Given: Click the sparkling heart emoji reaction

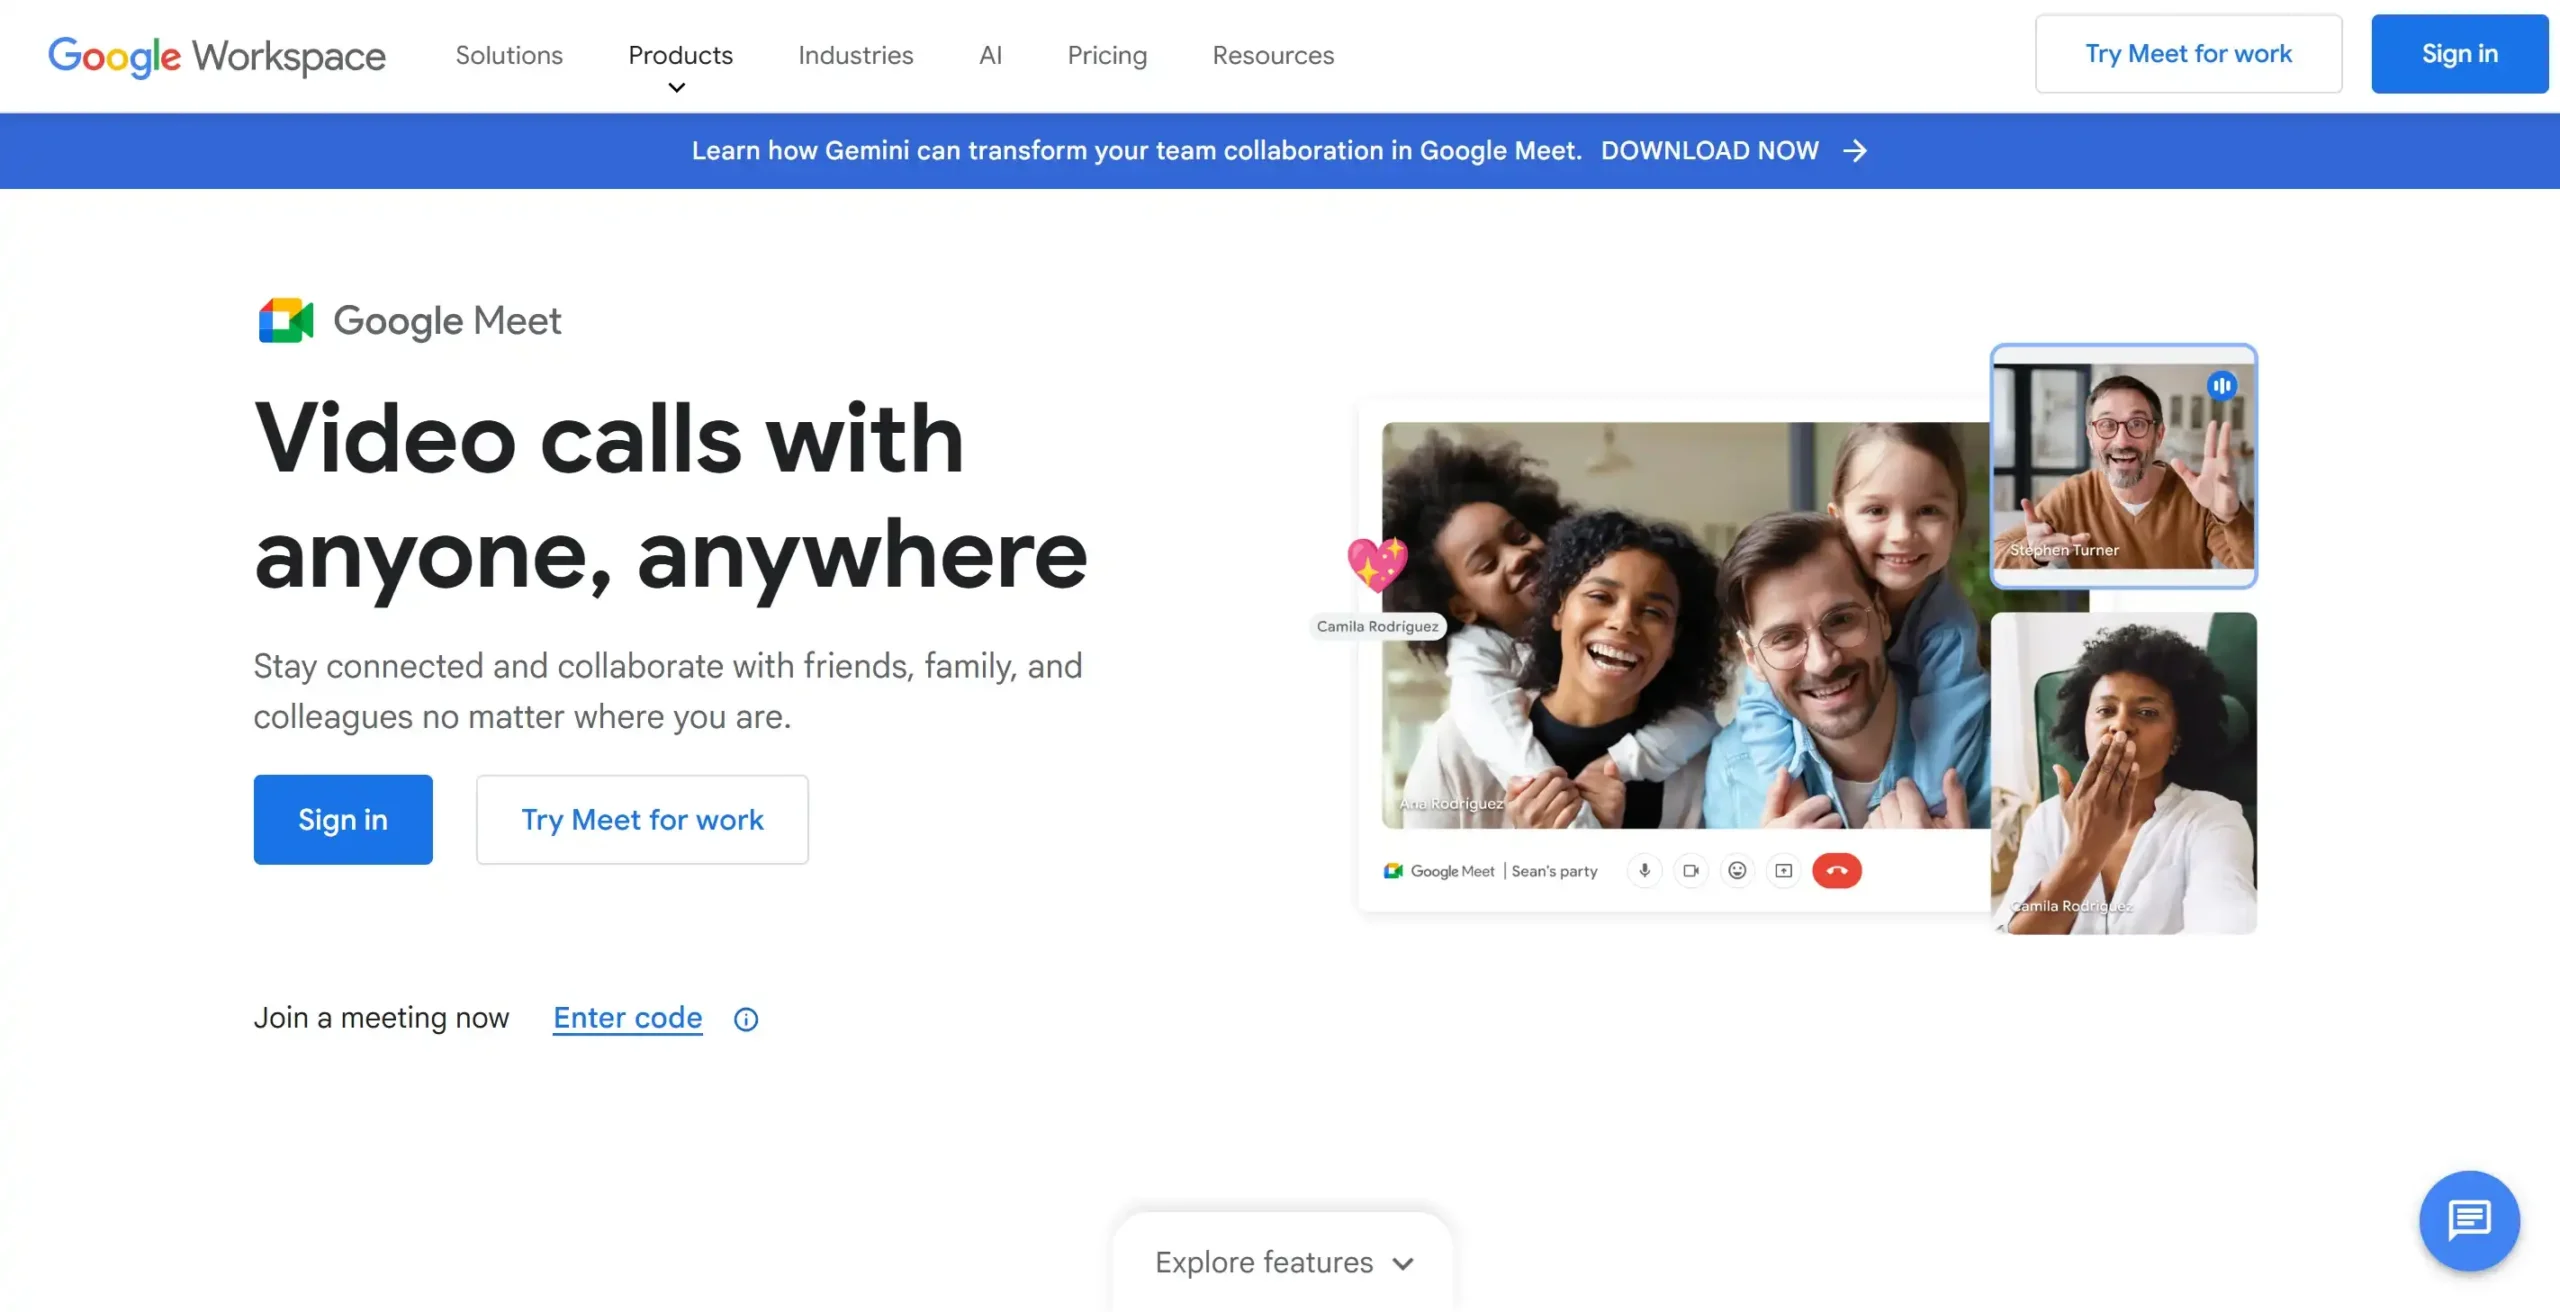Looking at the screenshot, I should coord(1377,564).
